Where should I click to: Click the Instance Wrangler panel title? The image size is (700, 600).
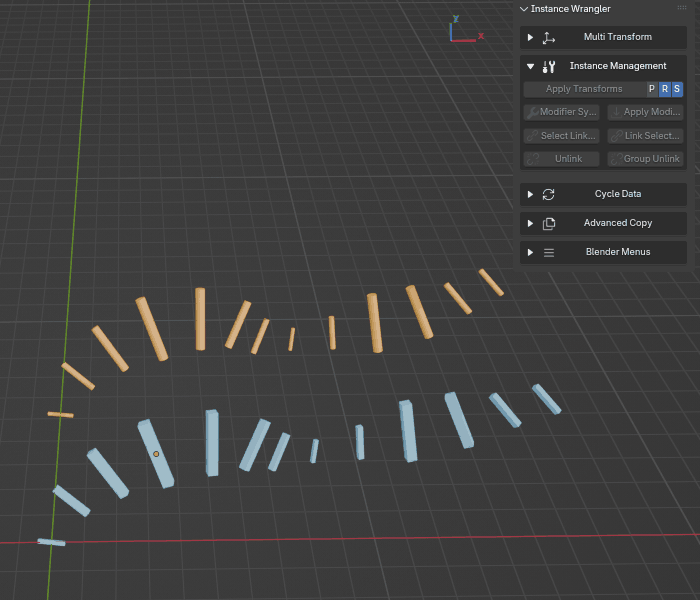click(x=571, y=9)
